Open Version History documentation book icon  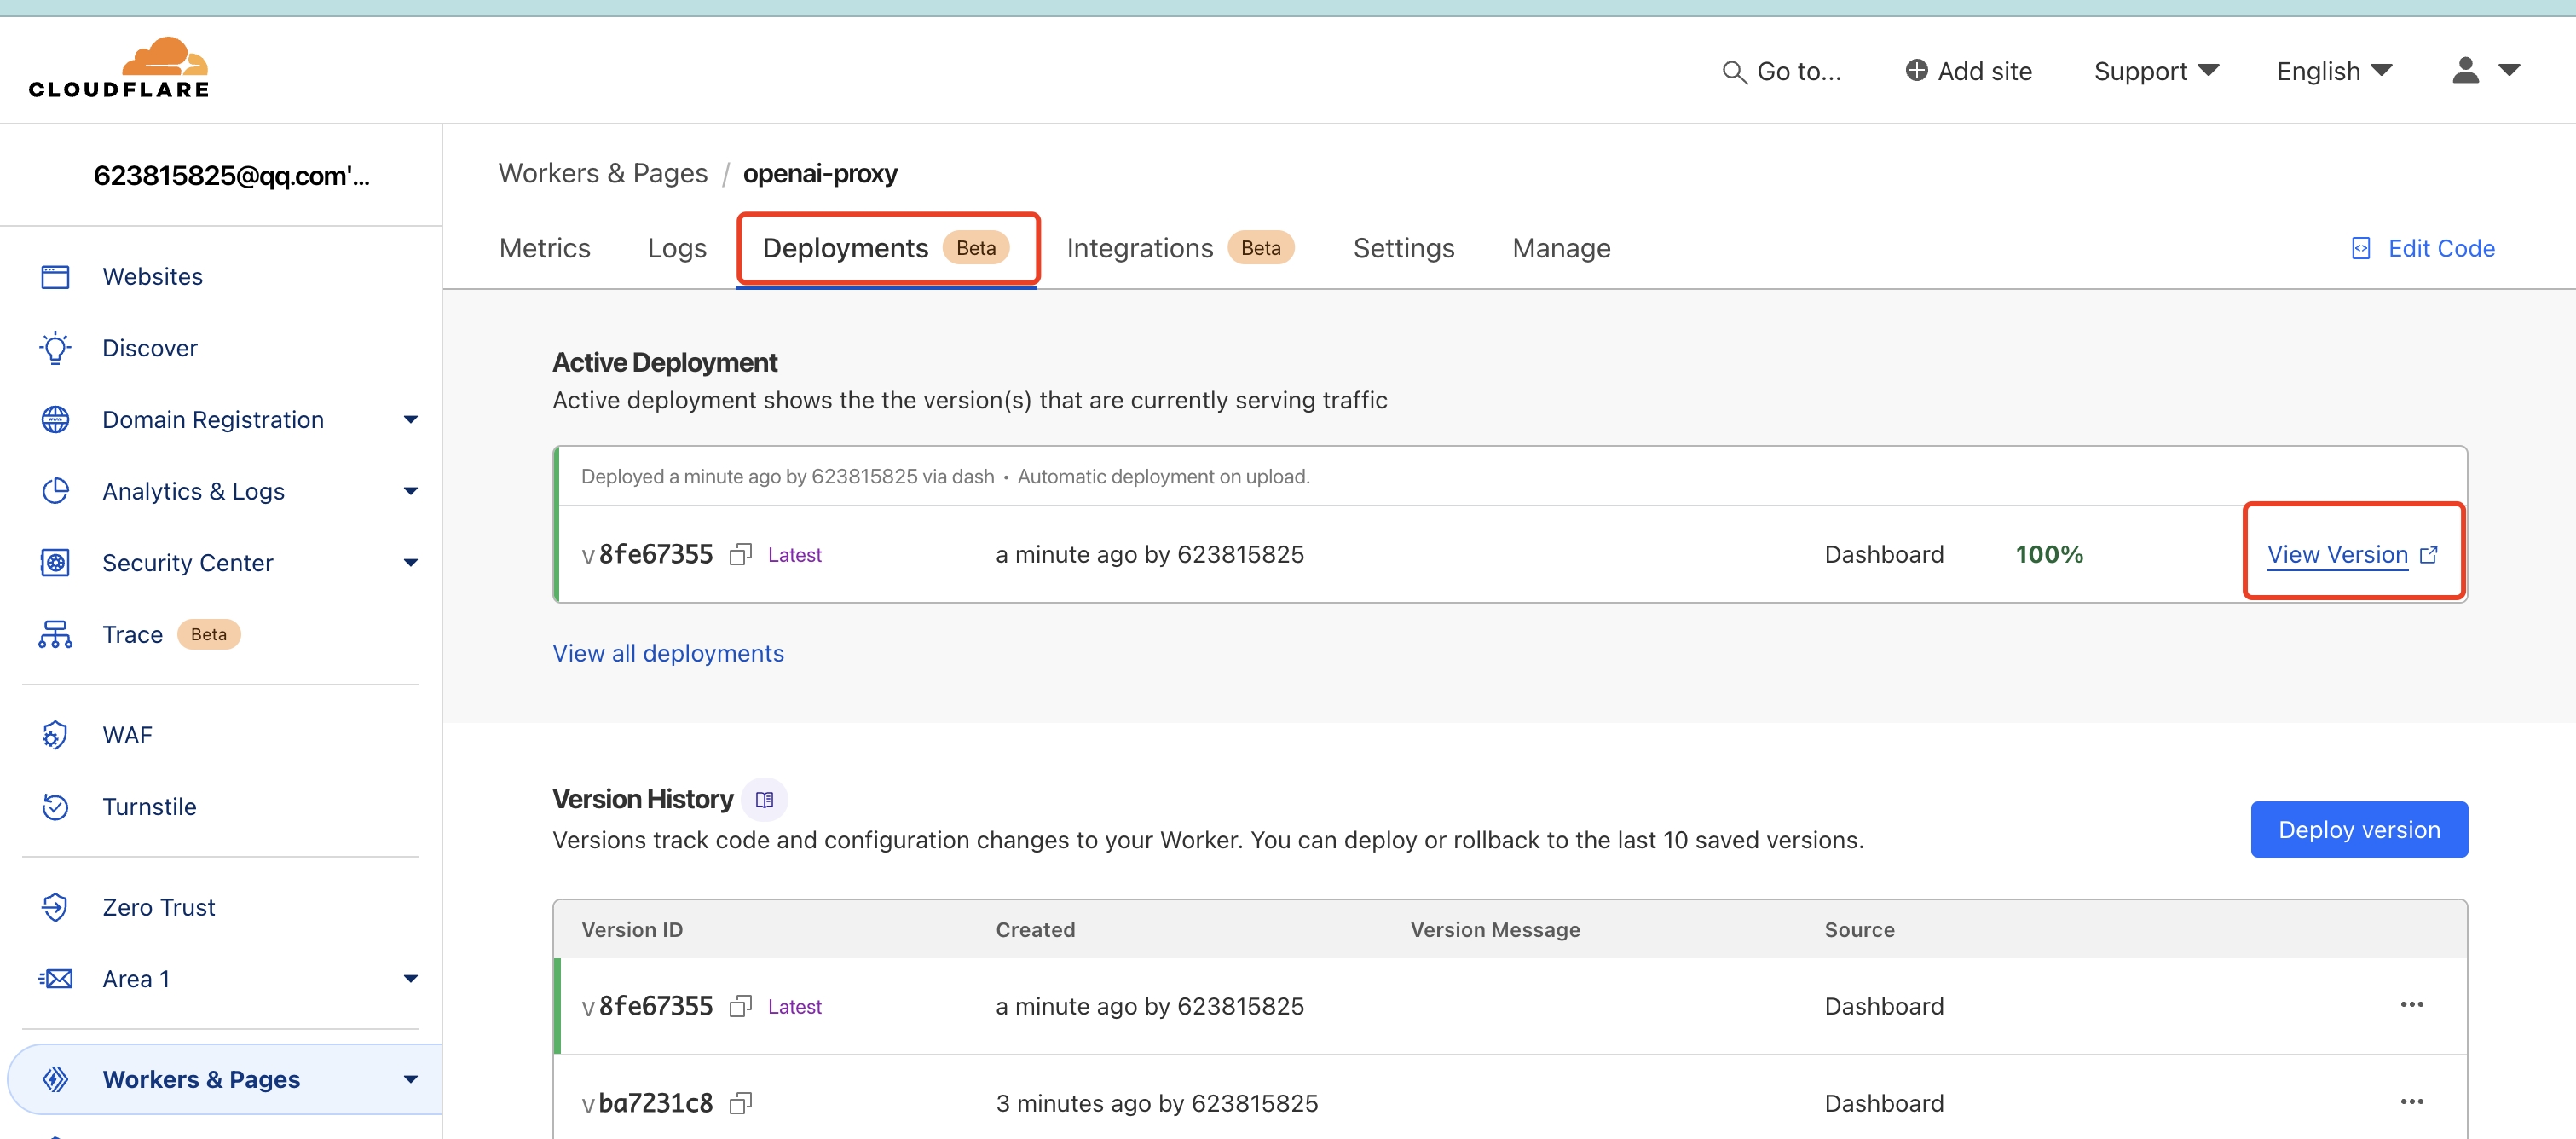pos(765,800)
